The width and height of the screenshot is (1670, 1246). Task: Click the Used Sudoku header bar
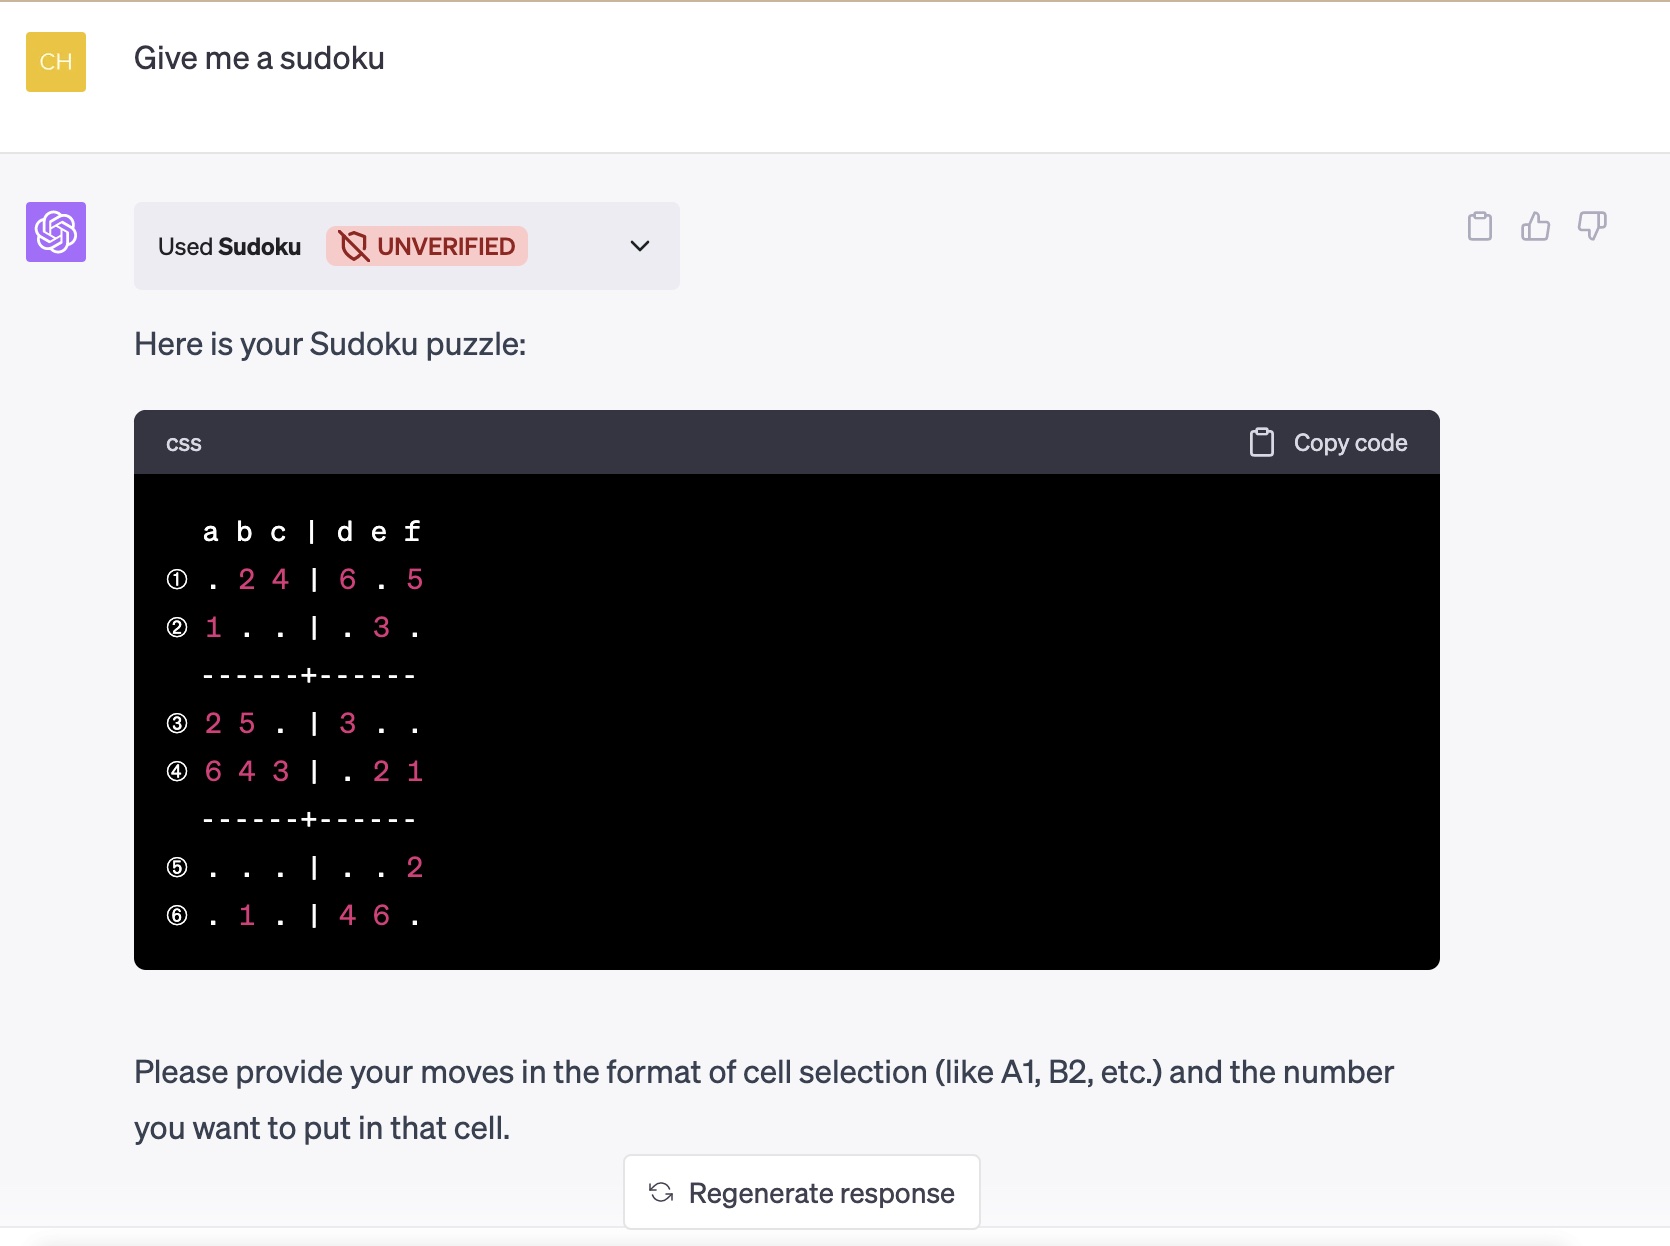pos(229,246)
